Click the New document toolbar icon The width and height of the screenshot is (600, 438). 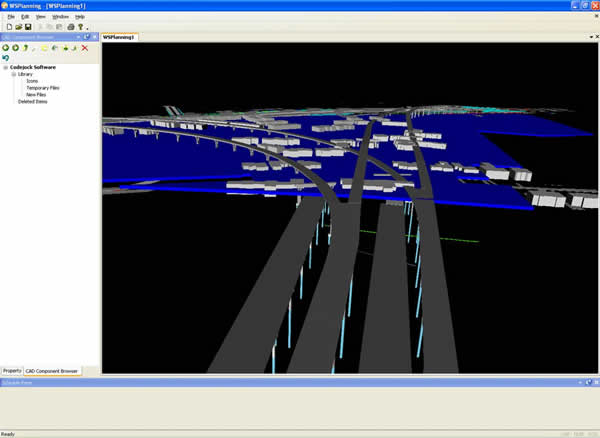(x=8, y=27)
